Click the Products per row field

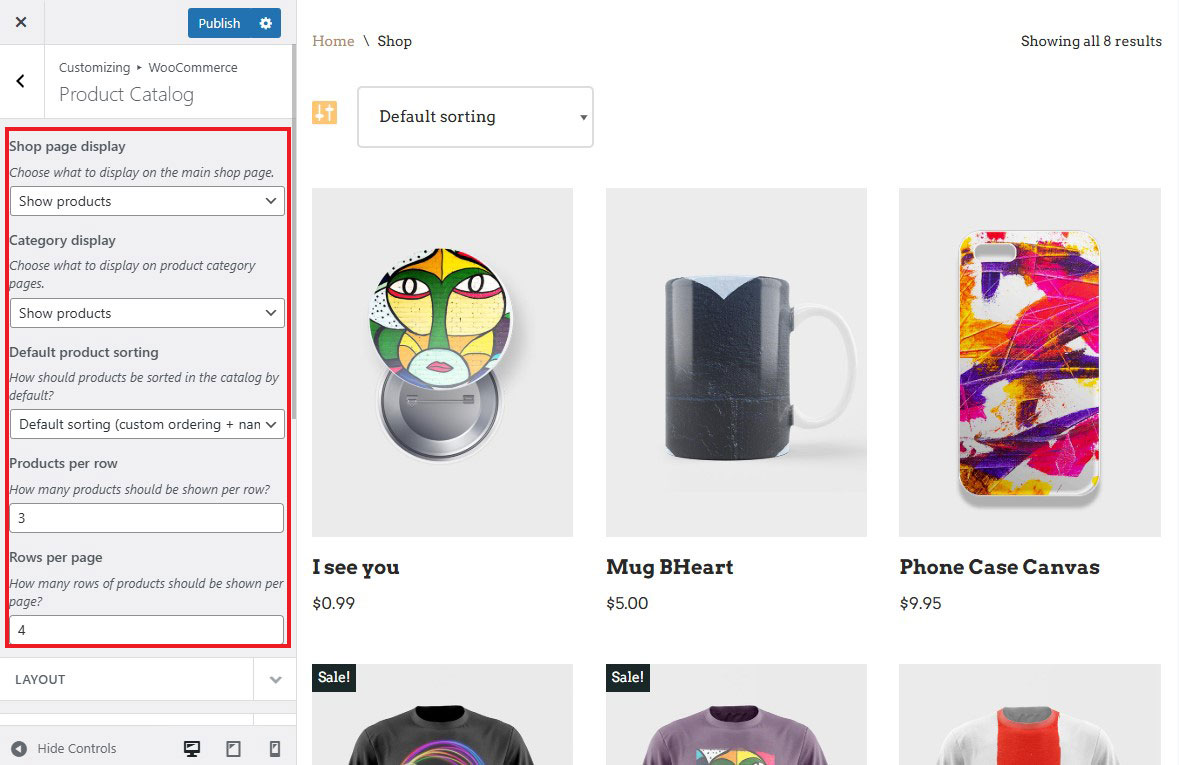(147, 518)
